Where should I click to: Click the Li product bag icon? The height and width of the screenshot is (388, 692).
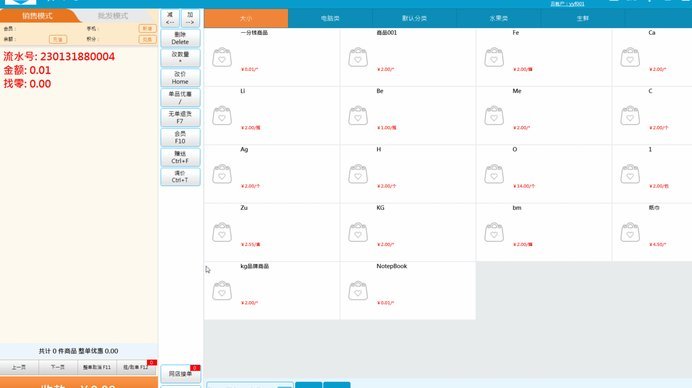(222, 116)
